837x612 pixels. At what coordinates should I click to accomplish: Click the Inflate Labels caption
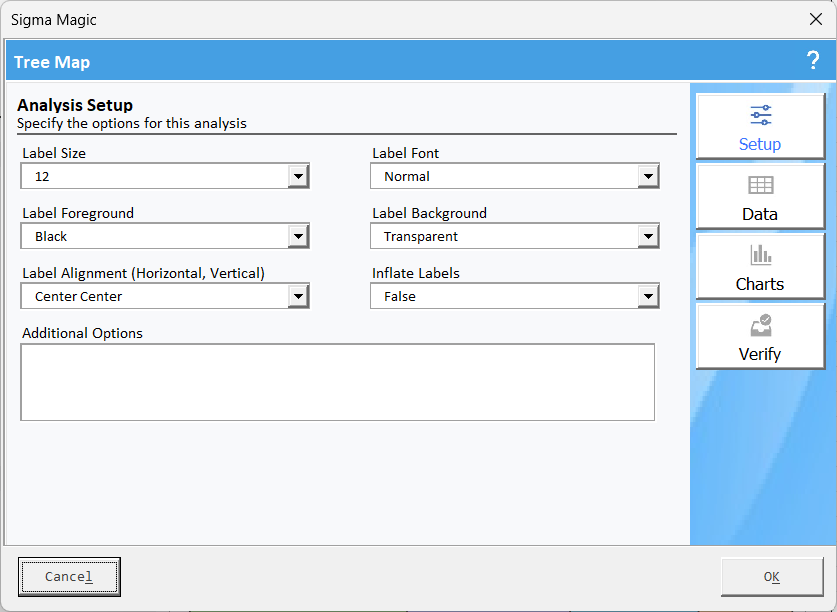tap(416, 273)
